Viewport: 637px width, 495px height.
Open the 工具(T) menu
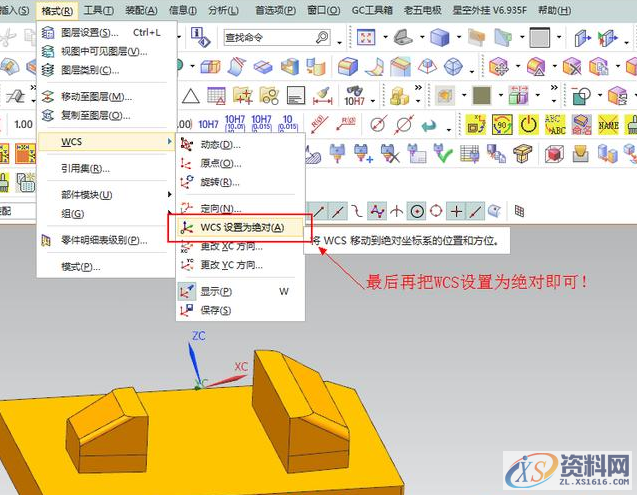[98, 11]
